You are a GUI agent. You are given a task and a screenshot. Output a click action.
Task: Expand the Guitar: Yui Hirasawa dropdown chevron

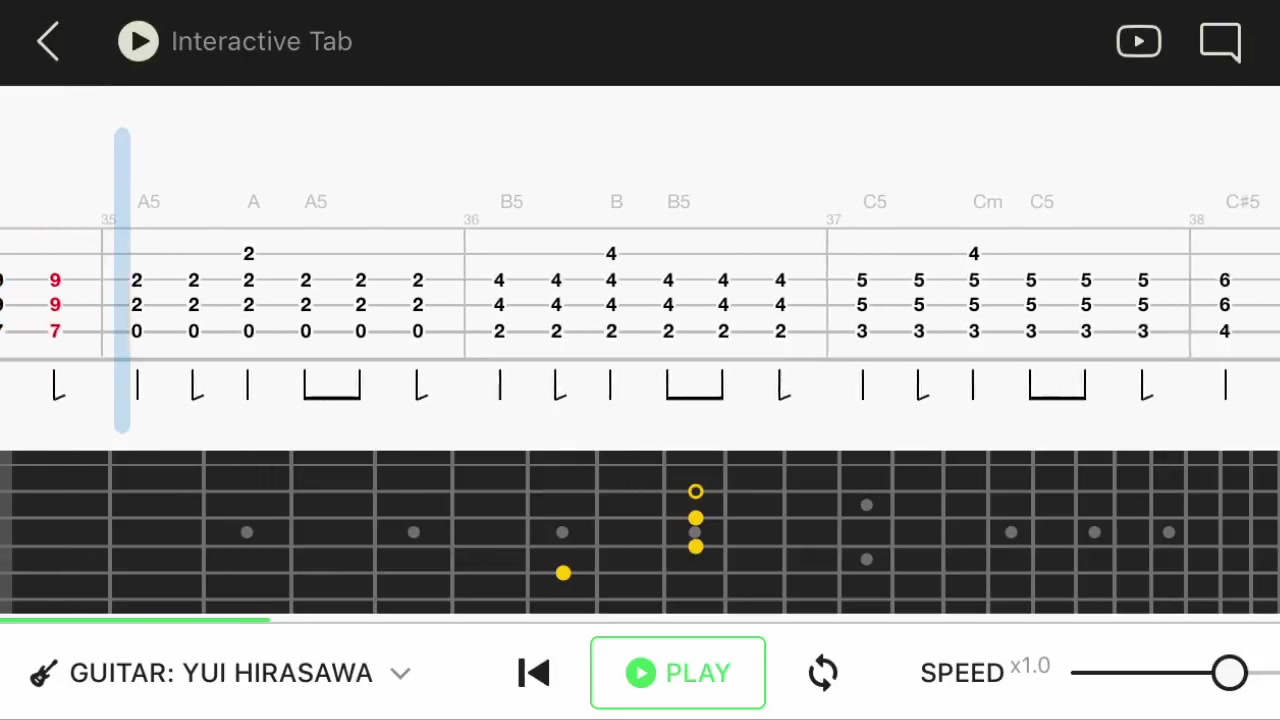tap(400, 673)
